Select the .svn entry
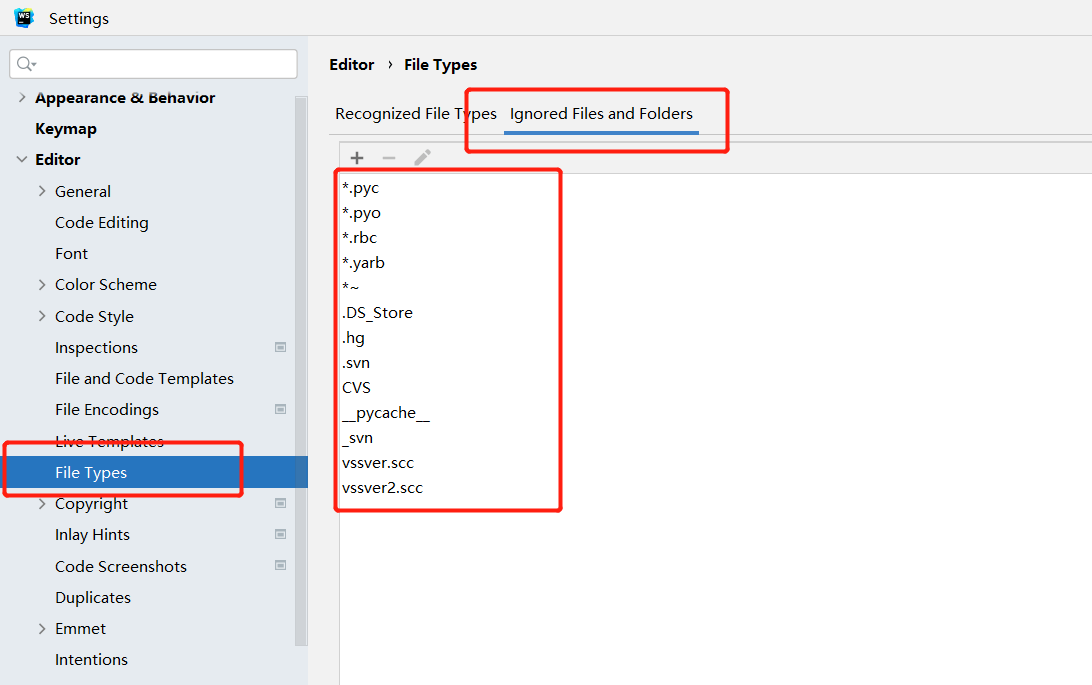The width and height of the screenshot is (1092, 685). (x=356, y=363)
